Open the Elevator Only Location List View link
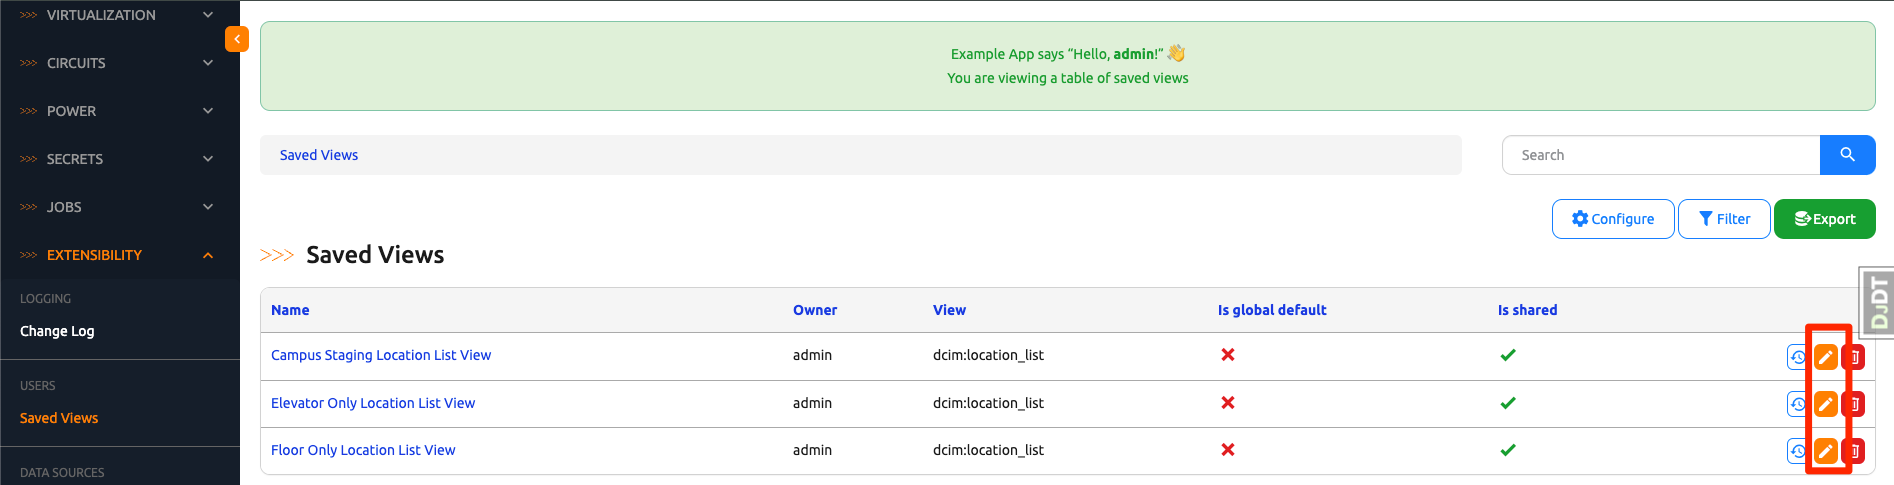 373,403
